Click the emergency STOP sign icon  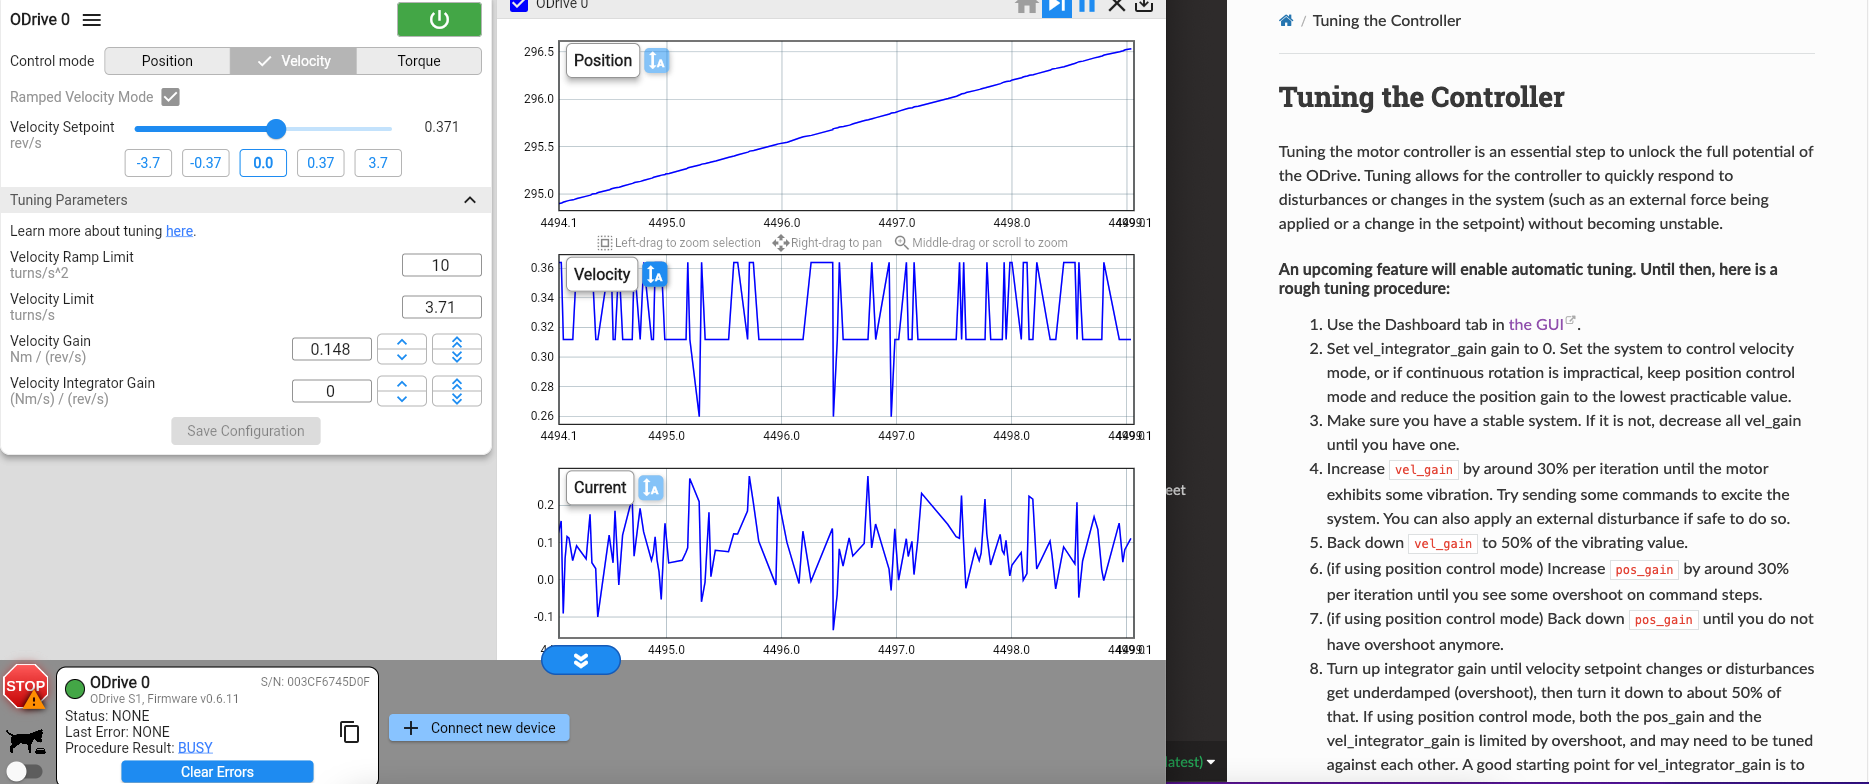25,687
